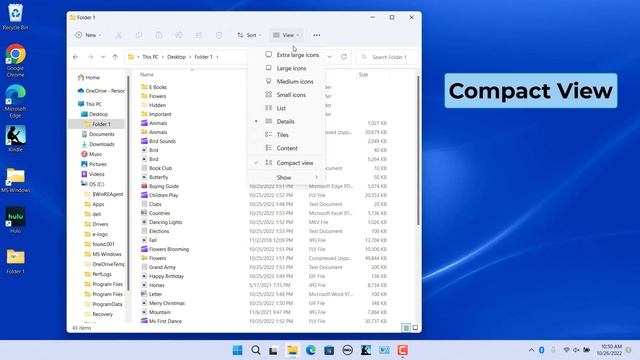Screen dimensions: 640x360
Task: Open Microsoft Edge desktop icon
Action: pyautogui.click(x=15, y=102)
